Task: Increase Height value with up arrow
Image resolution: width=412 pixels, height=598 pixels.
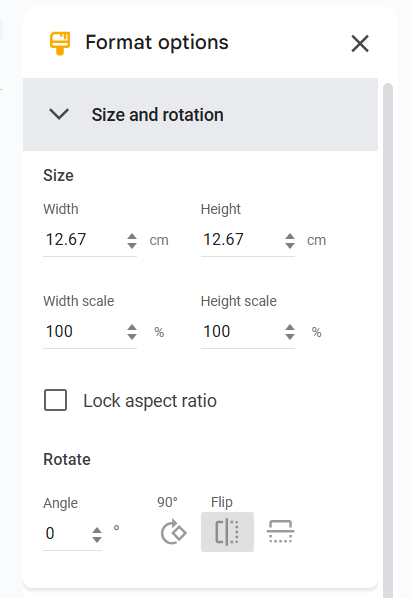Action: (x=290, y=236)
